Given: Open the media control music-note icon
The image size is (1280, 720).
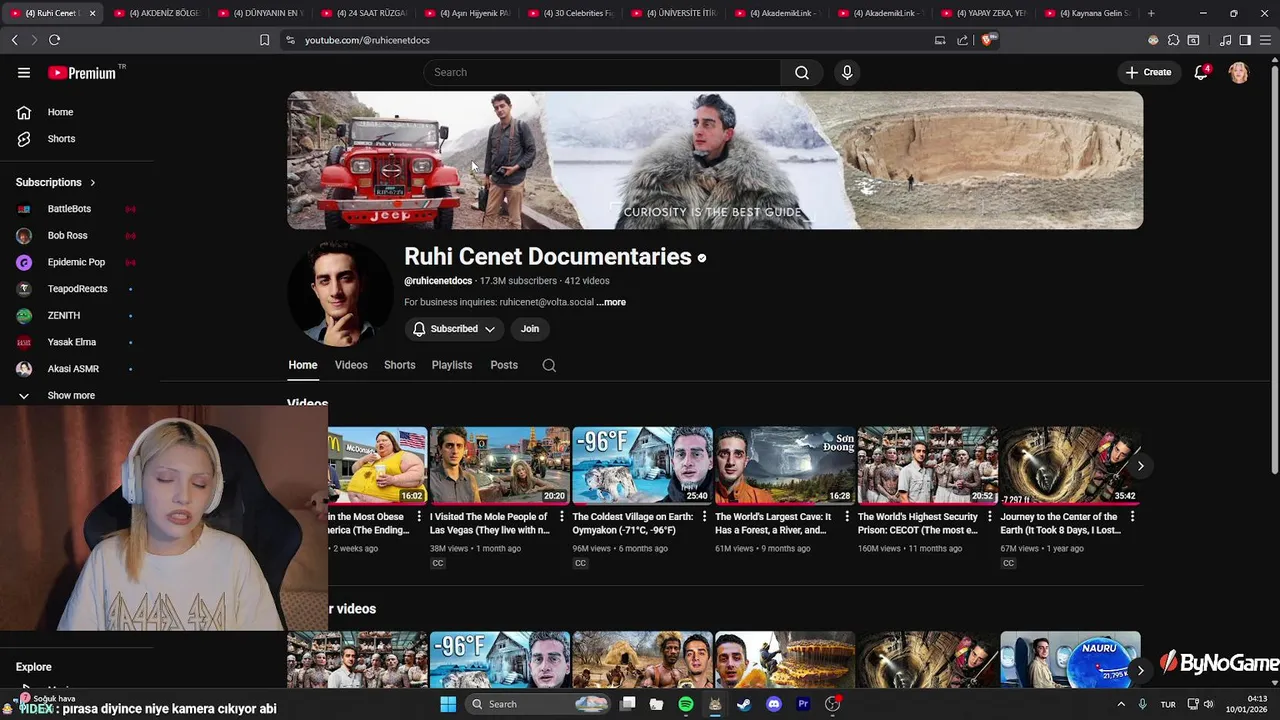Looking at the screenshot, I should point(1226,40).
